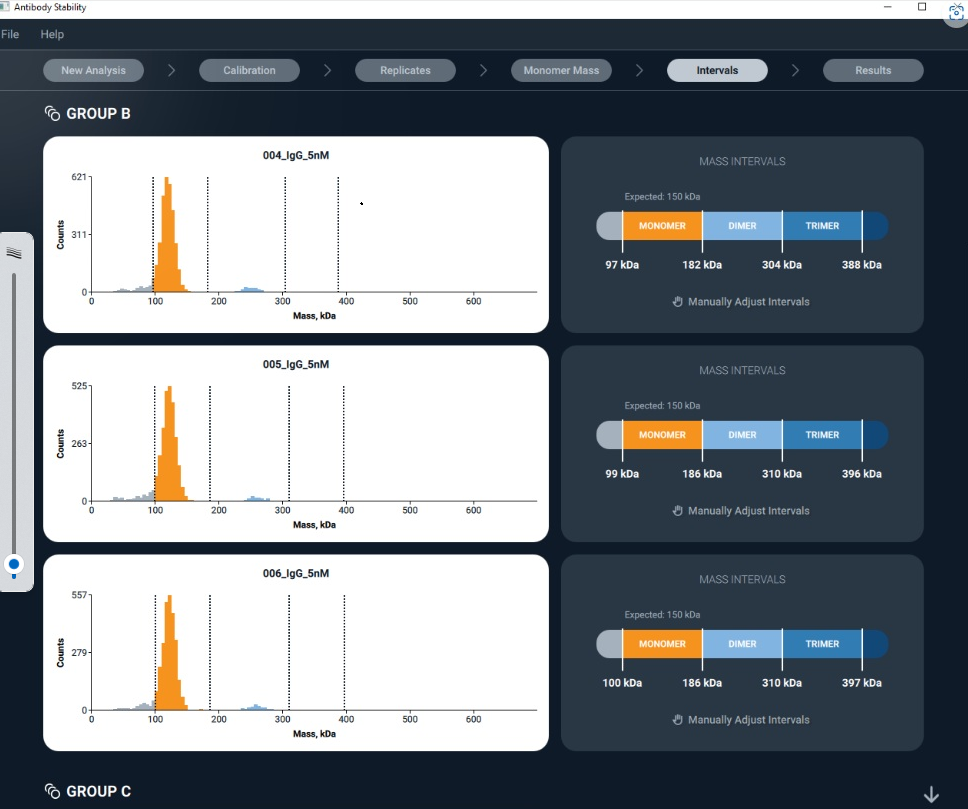Click the Group C stacked-circles icon
Screen dimensions: 968x809
point(53,791)
